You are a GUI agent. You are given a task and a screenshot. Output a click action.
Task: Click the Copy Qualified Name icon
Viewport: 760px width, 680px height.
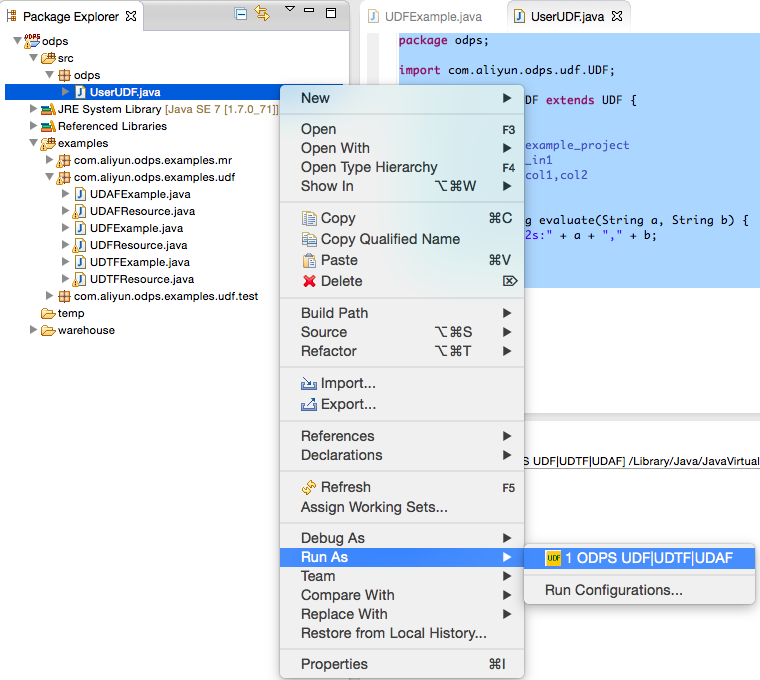click(309, 239)
